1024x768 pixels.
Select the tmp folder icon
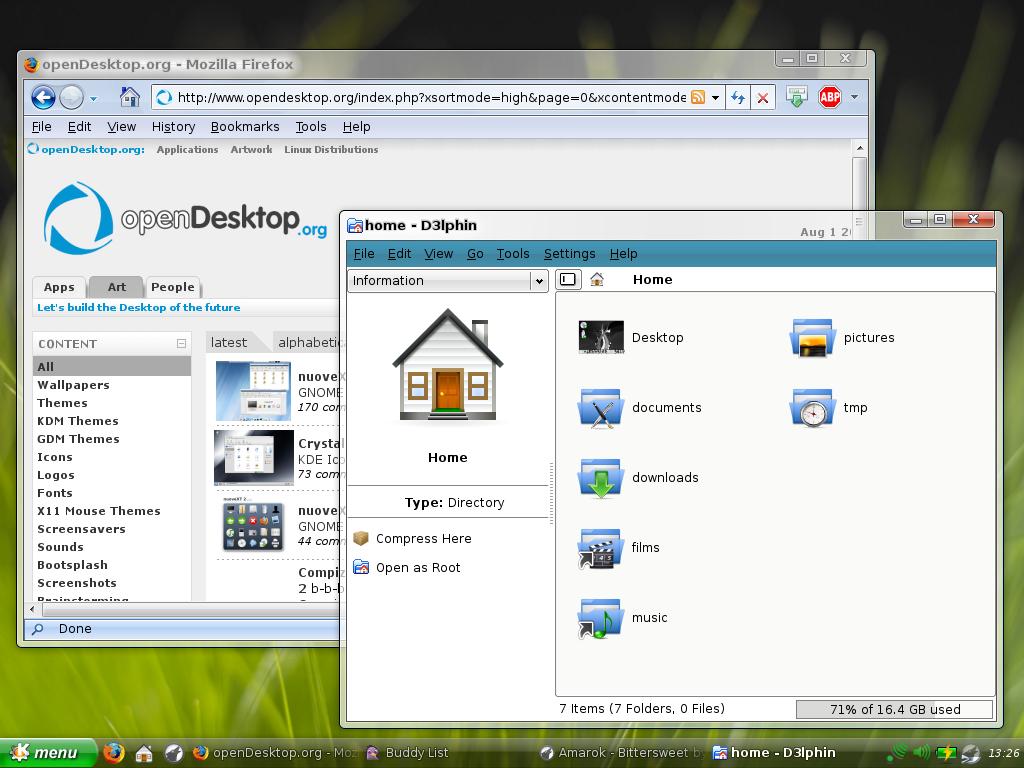pyautogui.click(x=812, y=408)
